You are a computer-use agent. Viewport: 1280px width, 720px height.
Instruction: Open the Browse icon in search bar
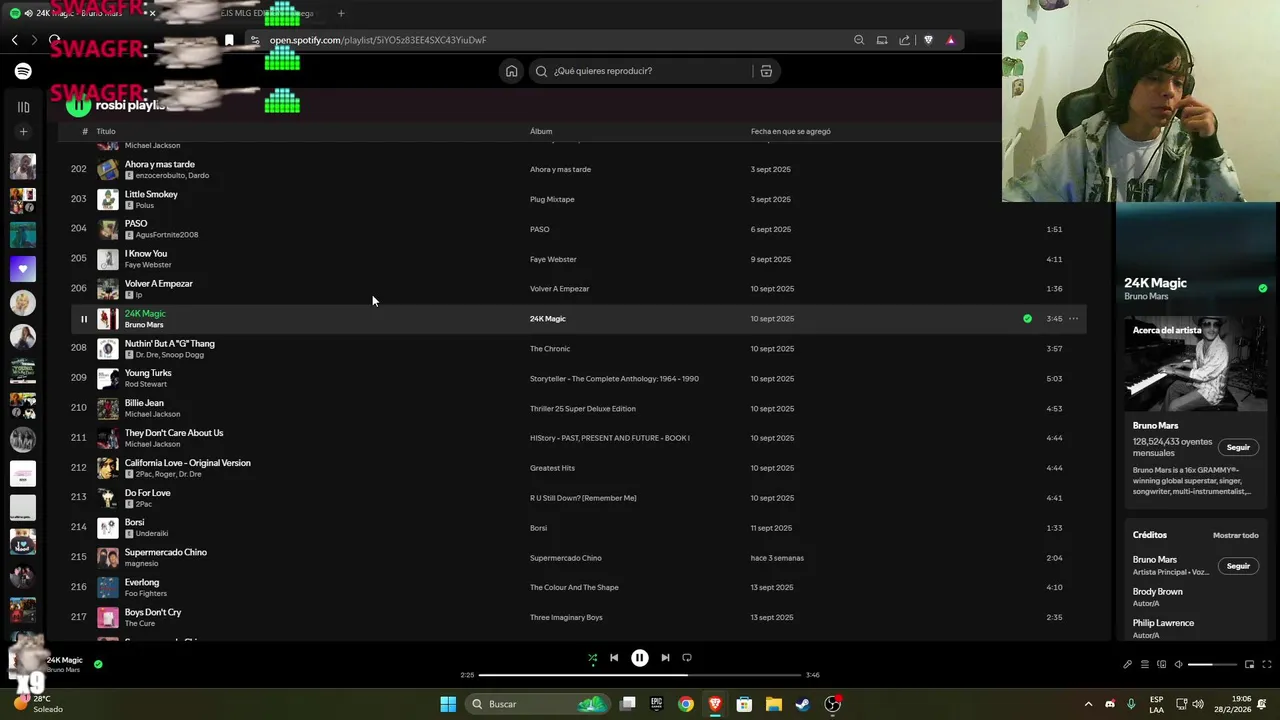coord(766,71)
